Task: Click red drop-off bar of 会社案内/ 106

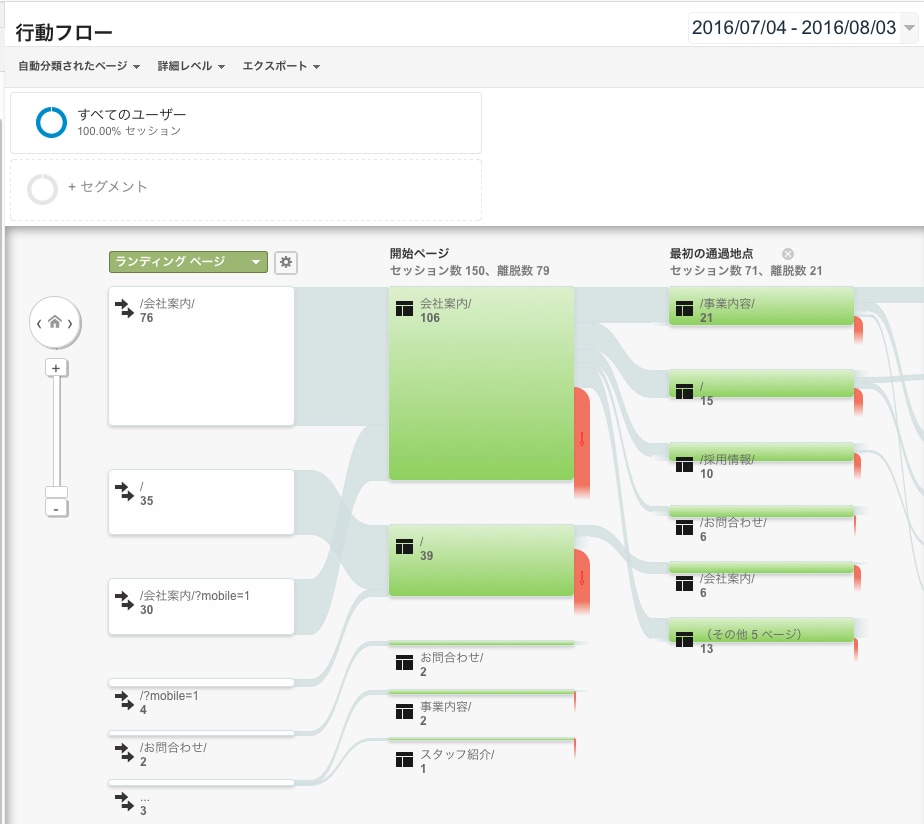Action: tap(582, 442)
